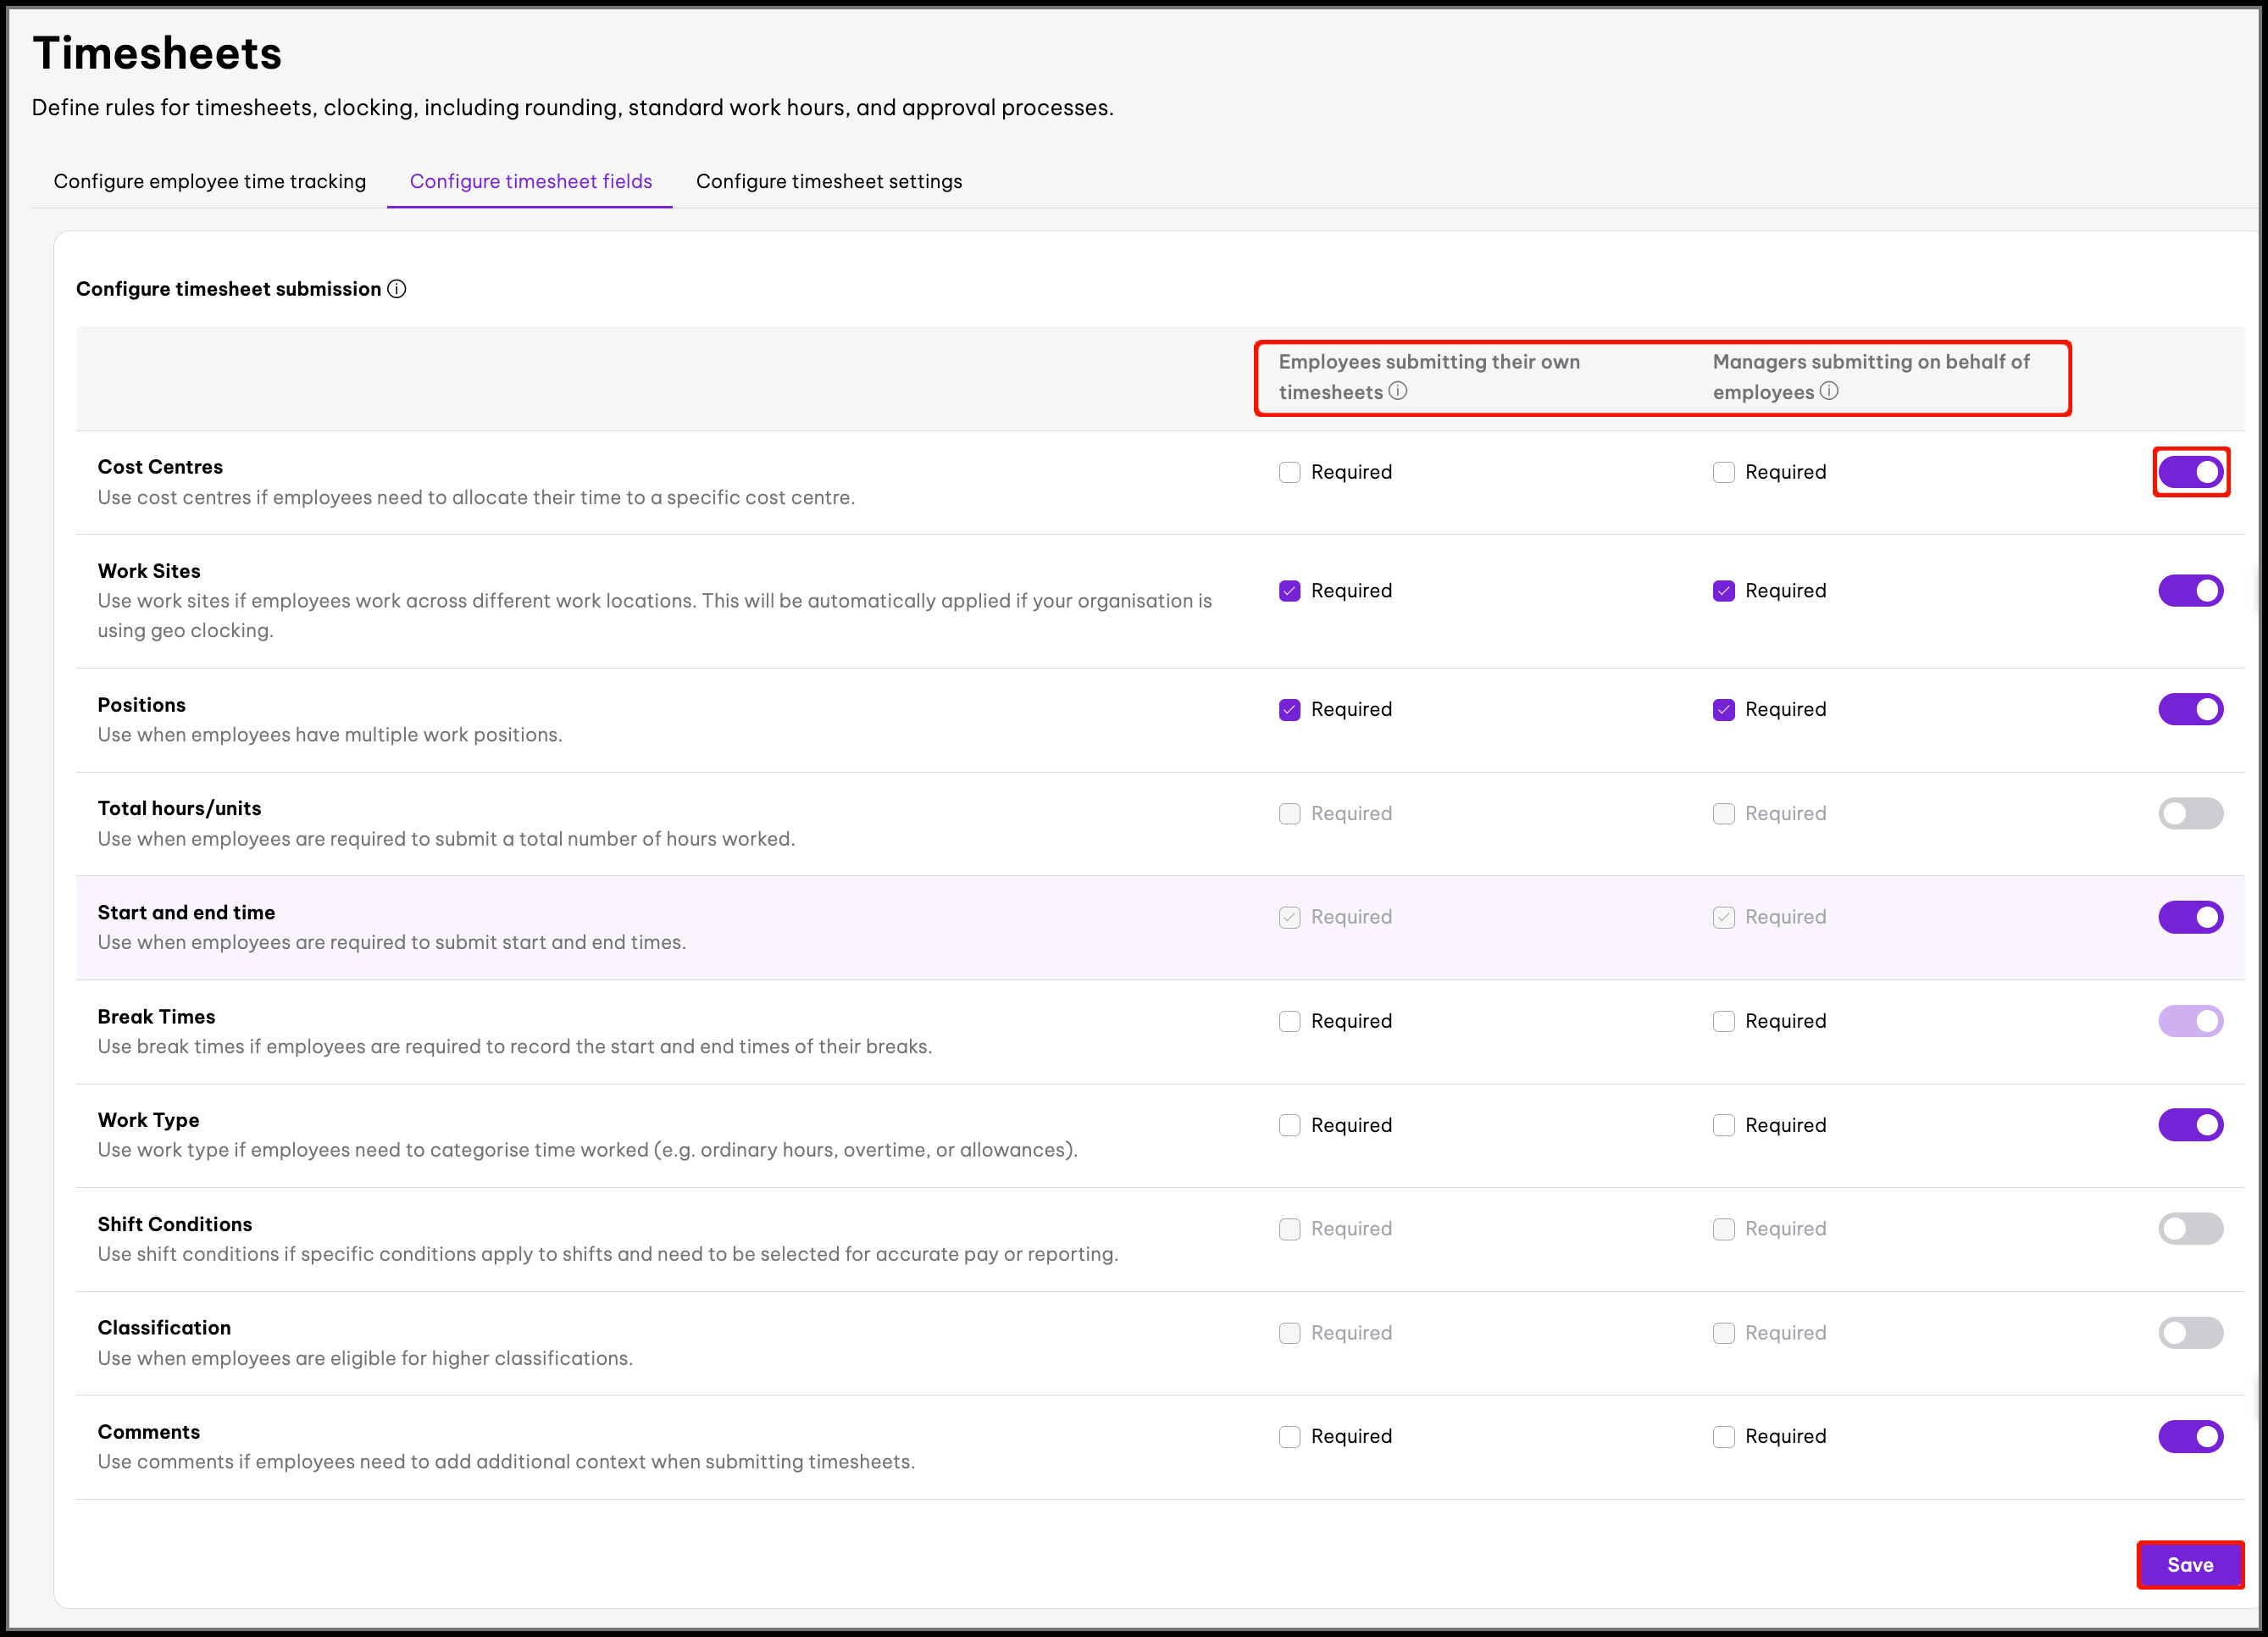The image size is (2268, 1637).
Task: Turn off the Comments toggle
Action: (2191, 1437)
